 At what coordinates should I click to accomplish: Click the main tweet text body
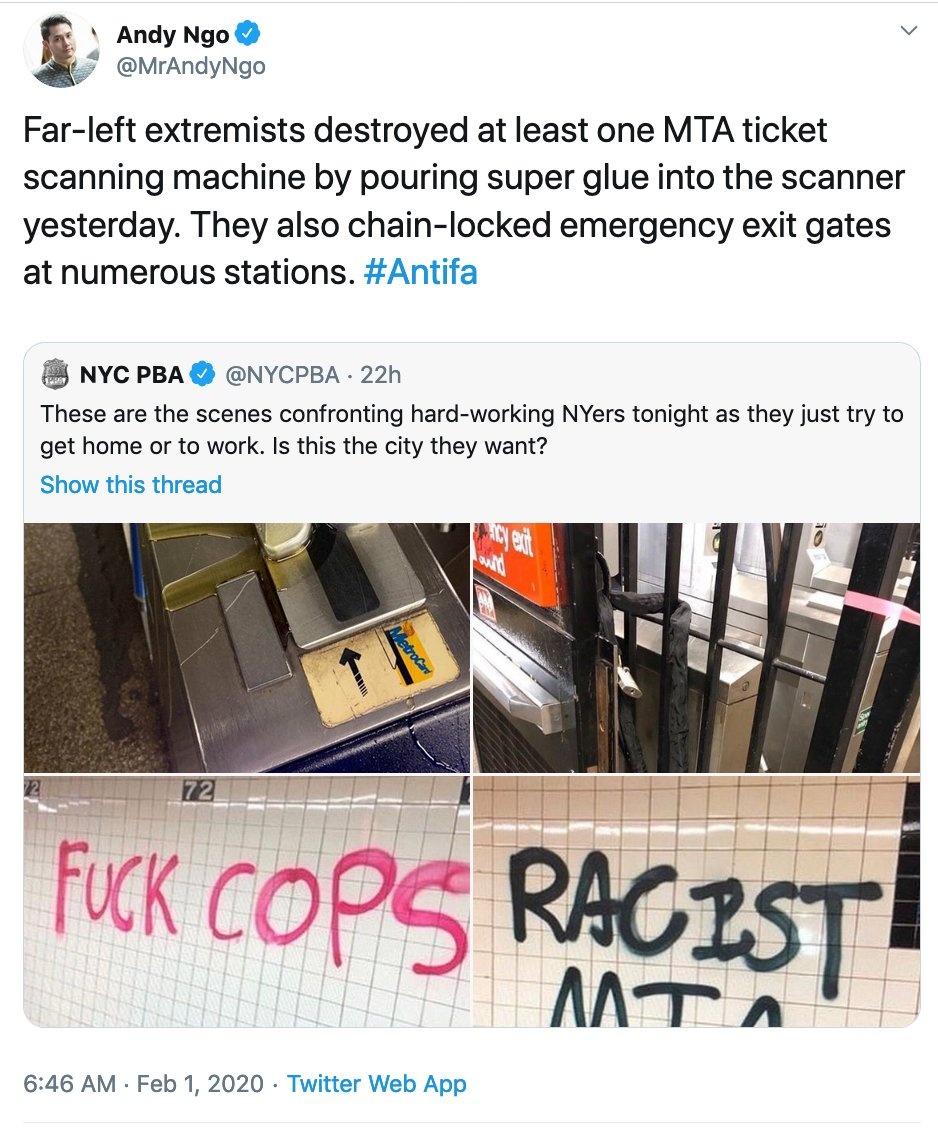point(464,201)
